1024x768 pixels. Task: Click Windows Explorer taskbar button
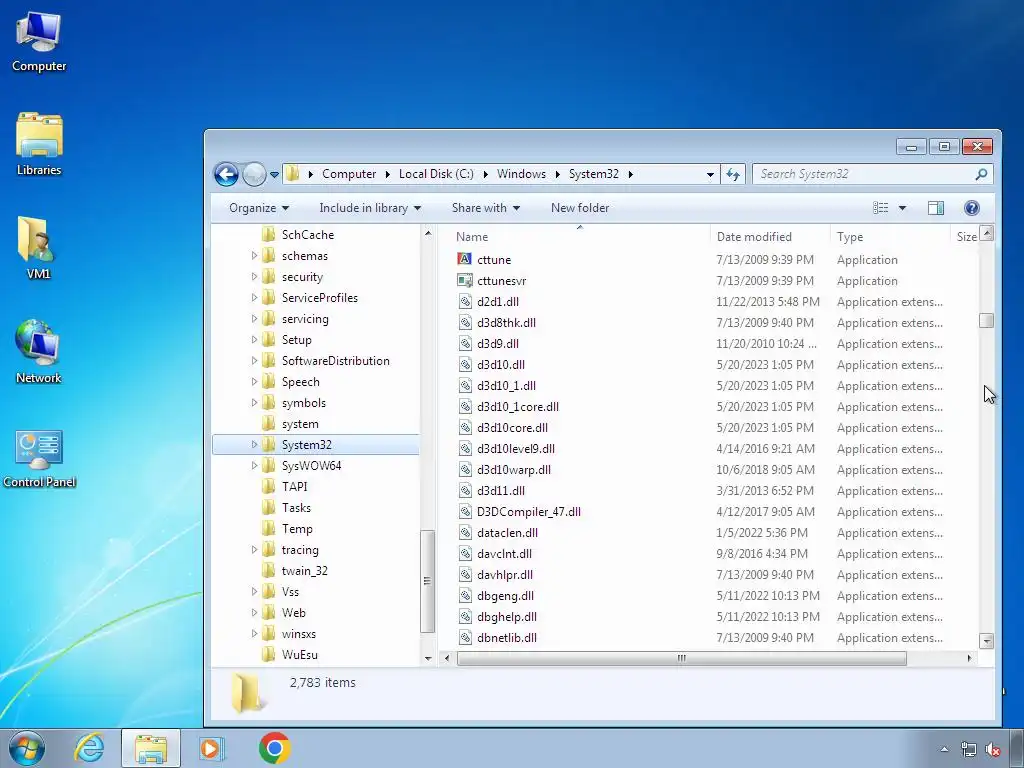click(151, 748)
